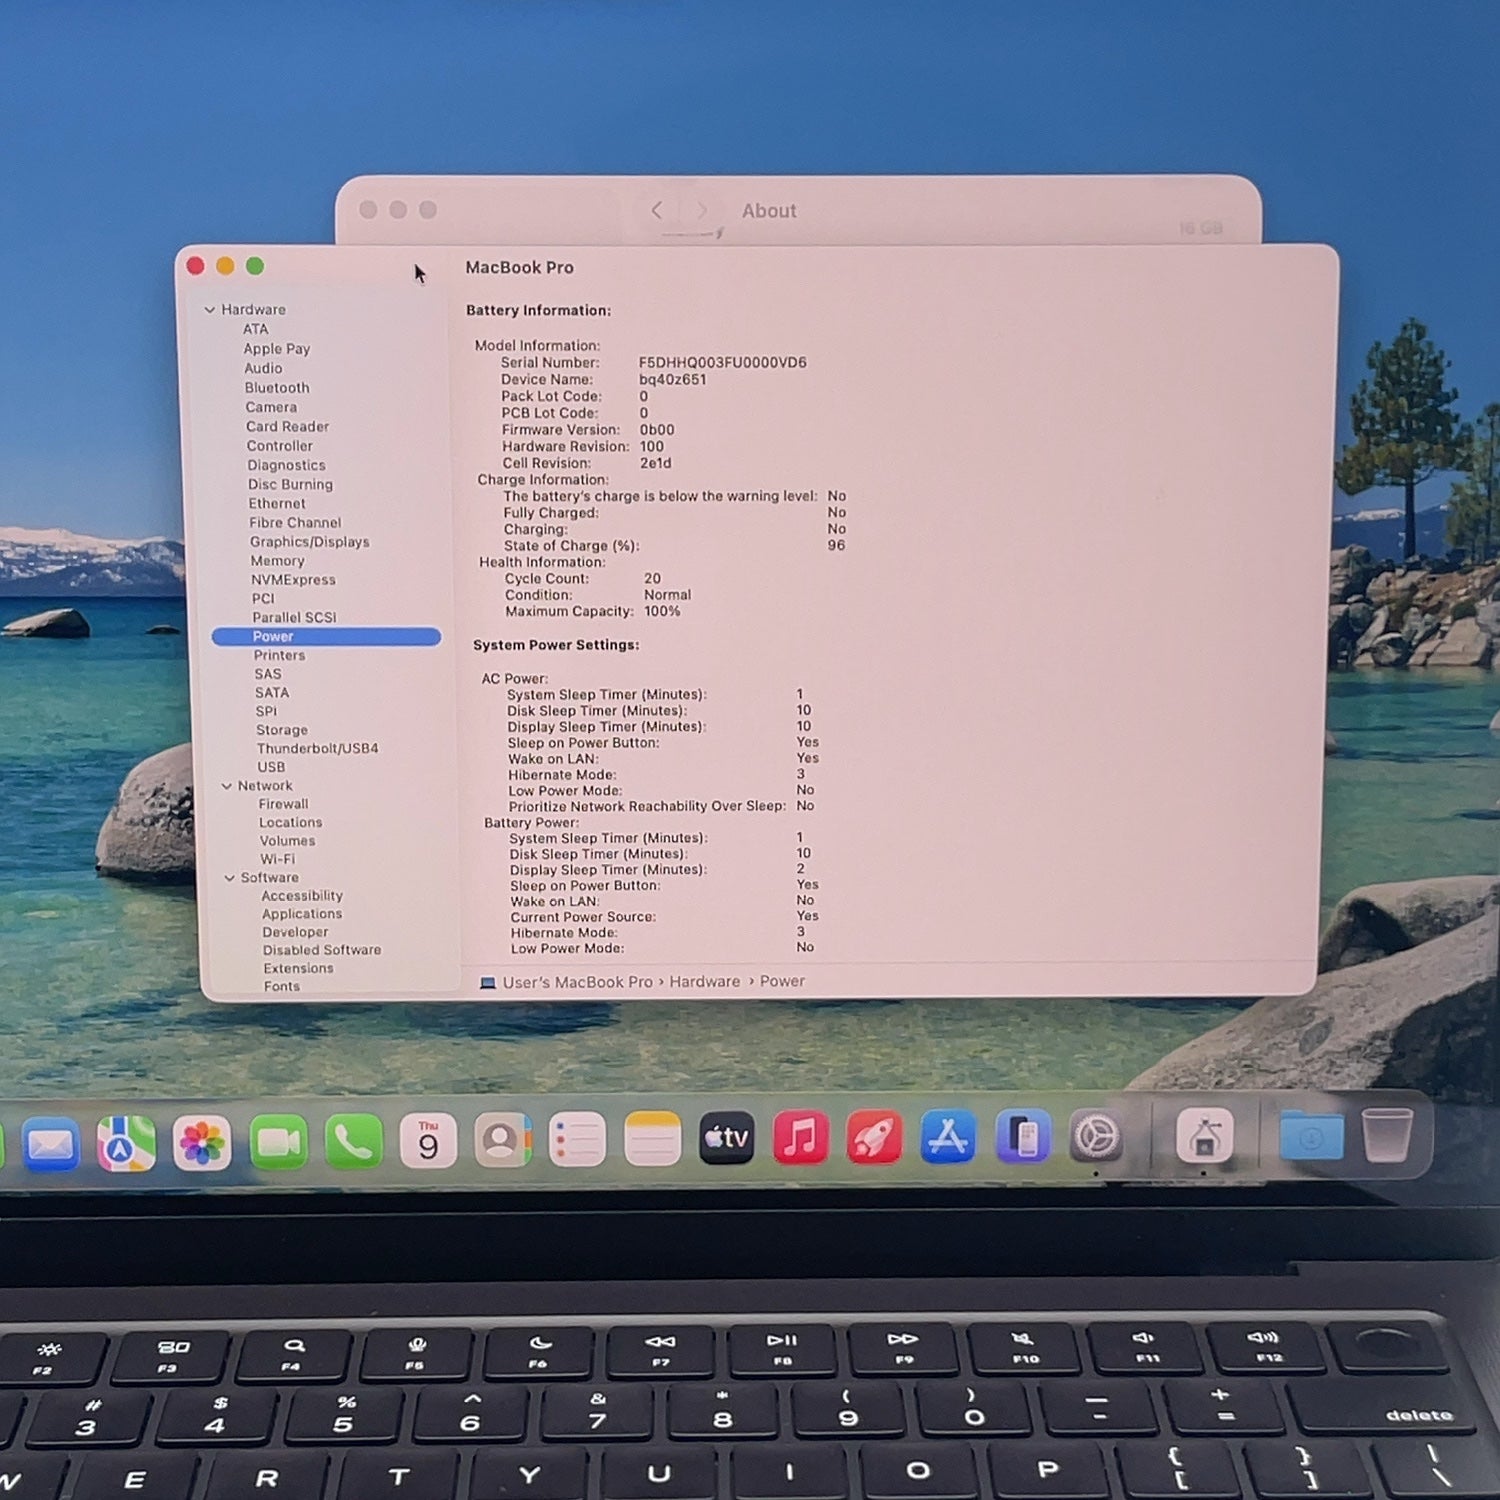Select Storage in the sidebar
This screenshot has height=1500, width=1500.
point(281,731)
